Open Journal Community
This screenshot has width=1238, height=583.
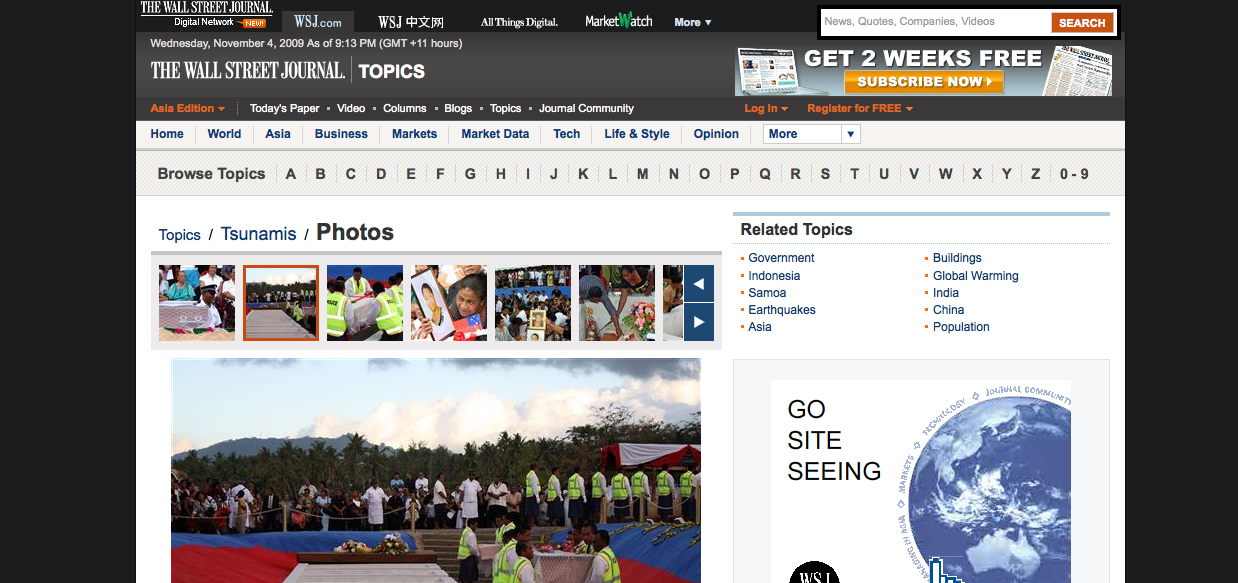586,108
